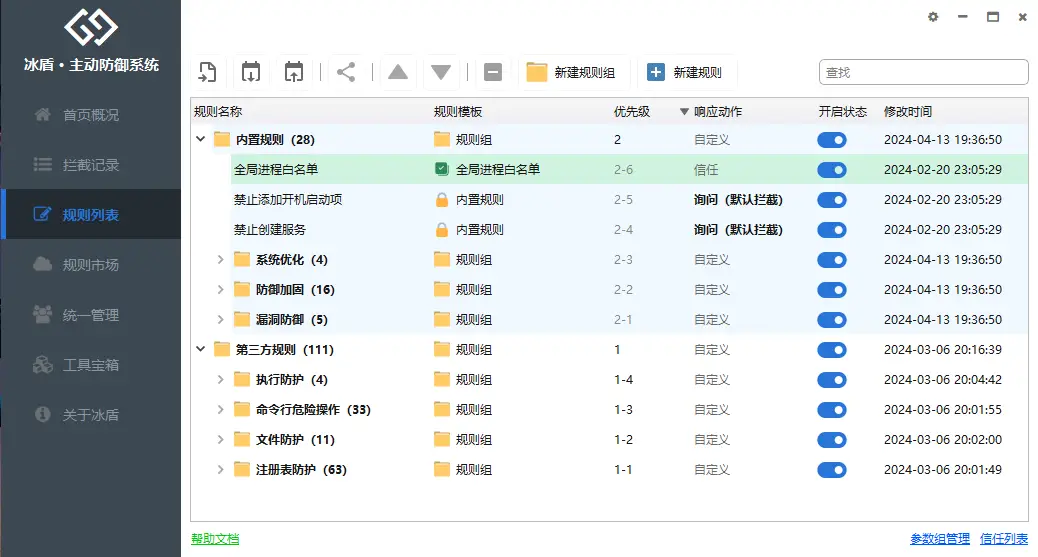Click the download-arrow toolbar icon

[x=251, y=72]
